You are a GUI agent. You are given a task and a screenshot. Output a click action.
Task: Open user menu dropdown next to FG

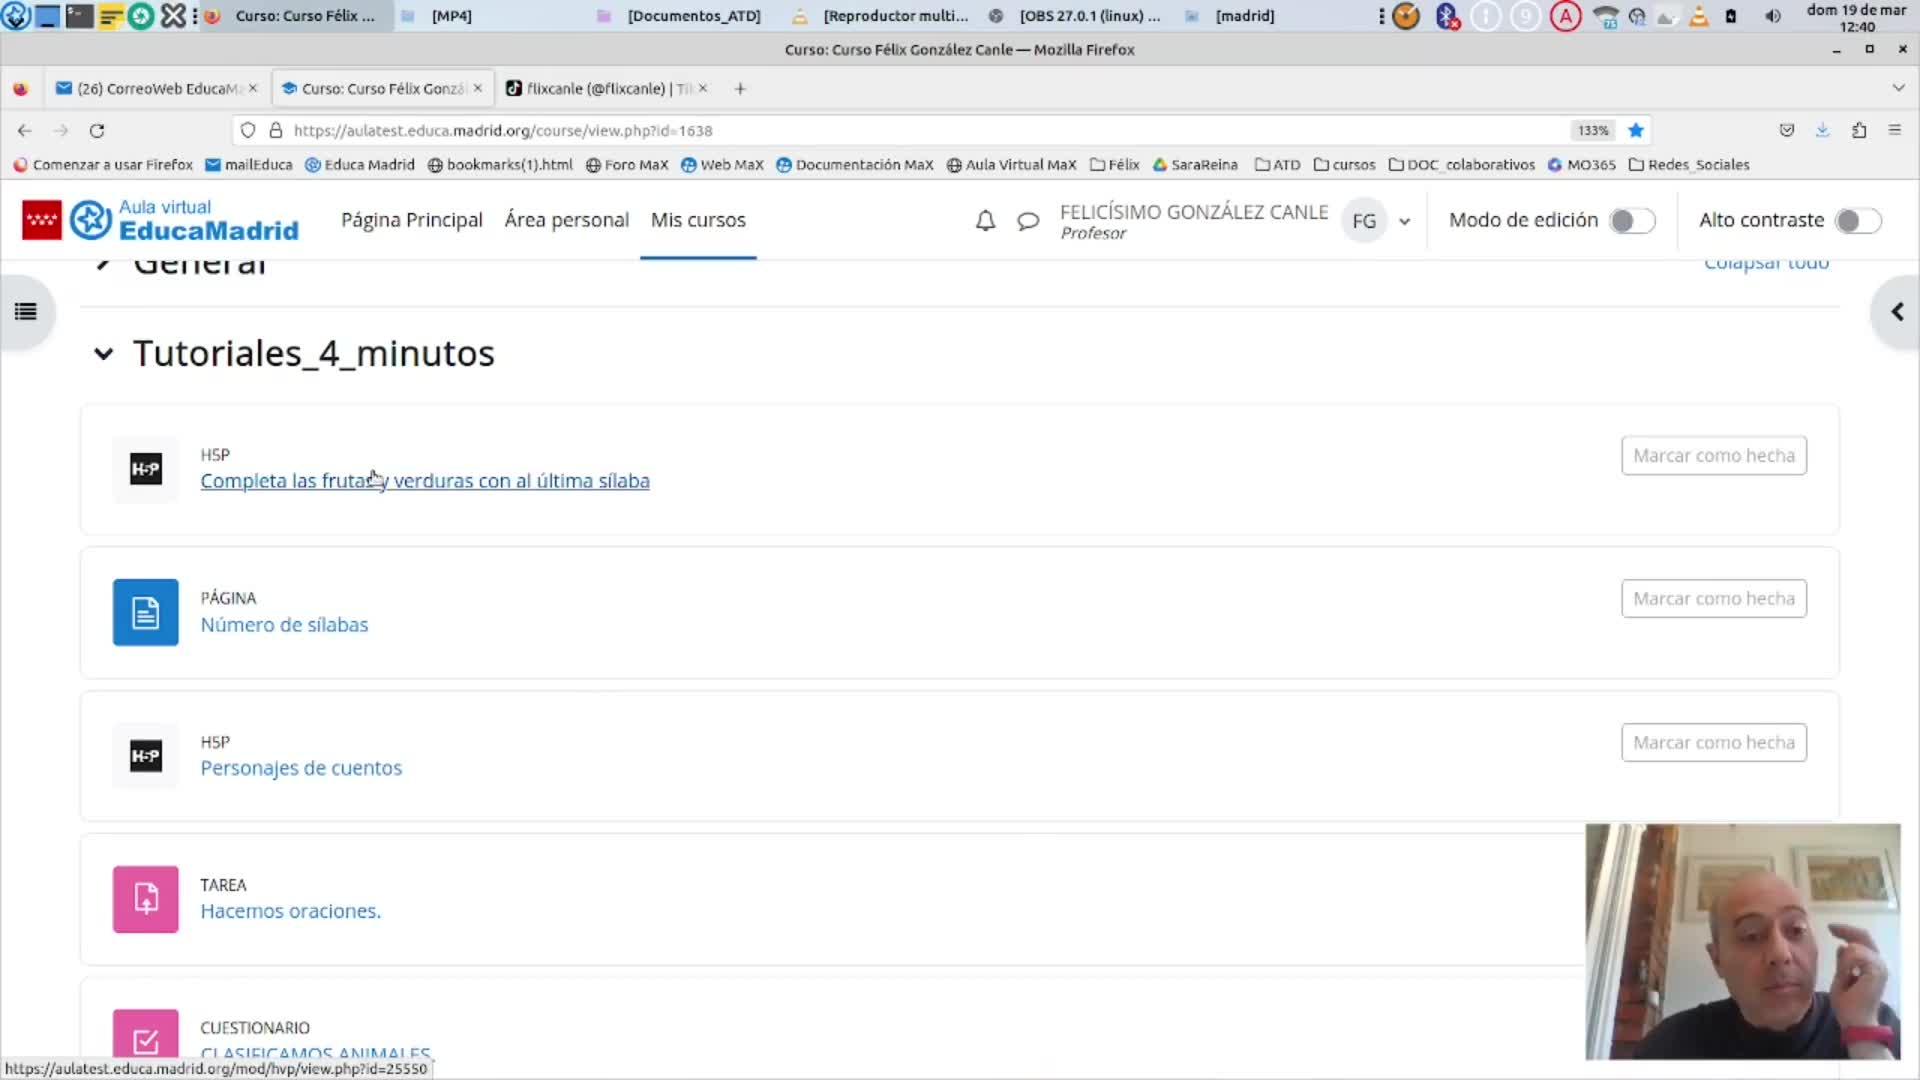click(x=1404, y=222)
